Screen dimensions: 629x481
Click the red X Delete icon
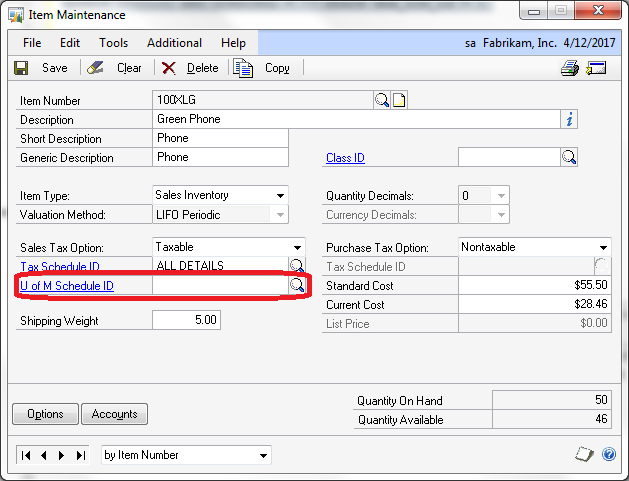tap(168, 68)
